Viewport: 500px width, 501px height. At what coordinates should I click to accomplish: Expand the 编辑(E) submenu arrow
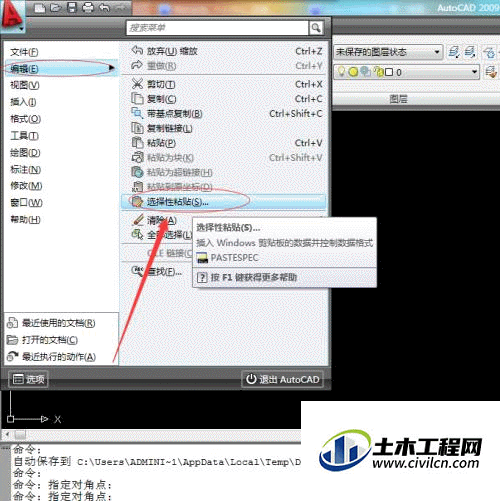(112, 69)
